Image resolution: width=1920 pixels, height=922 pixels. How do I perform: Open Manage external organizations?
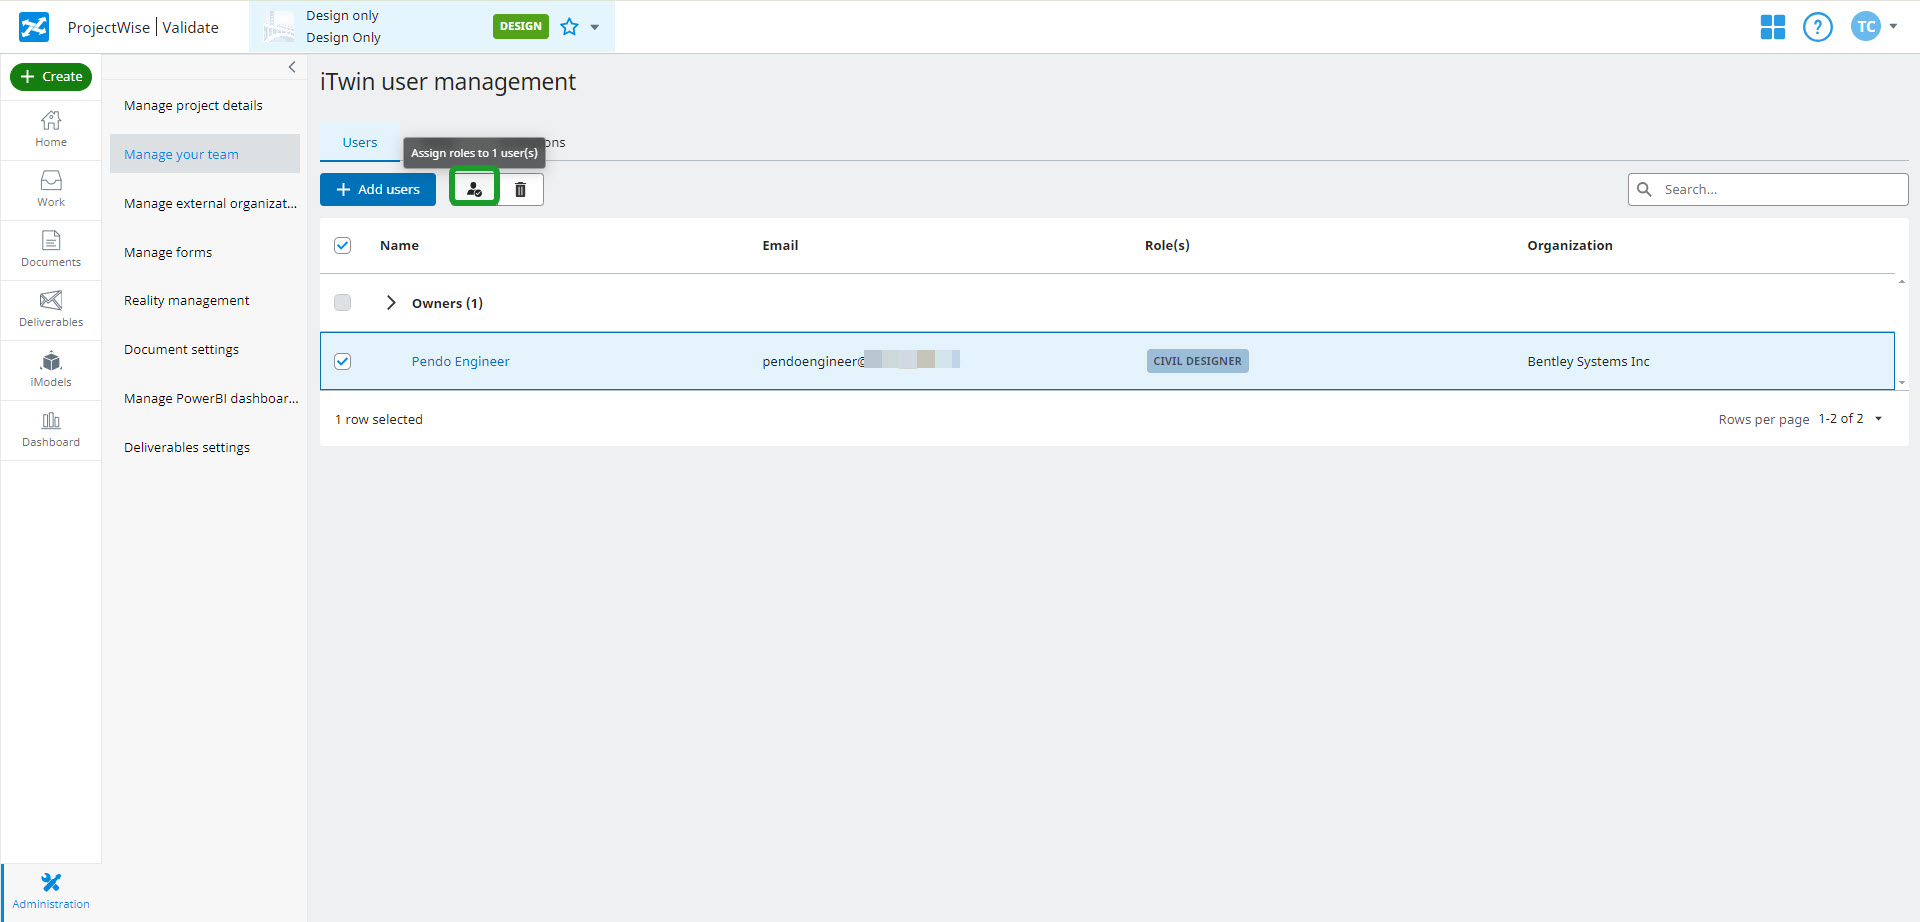click(x=205, y=203)
